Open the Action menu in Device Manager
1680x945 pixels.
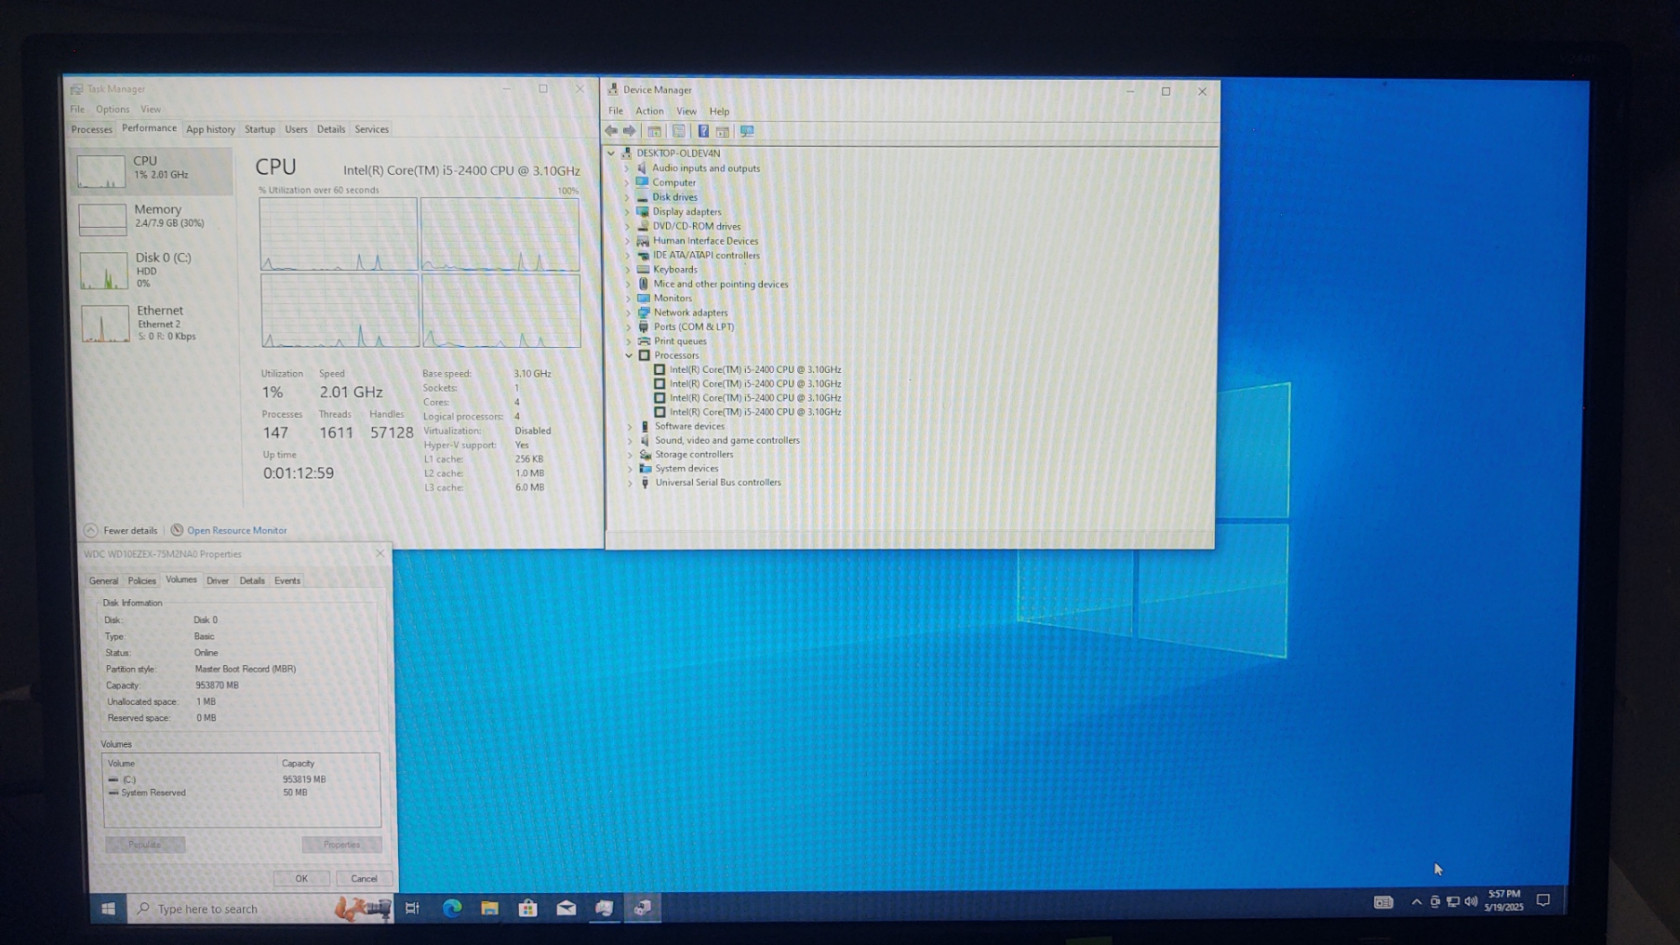(649, 111)
